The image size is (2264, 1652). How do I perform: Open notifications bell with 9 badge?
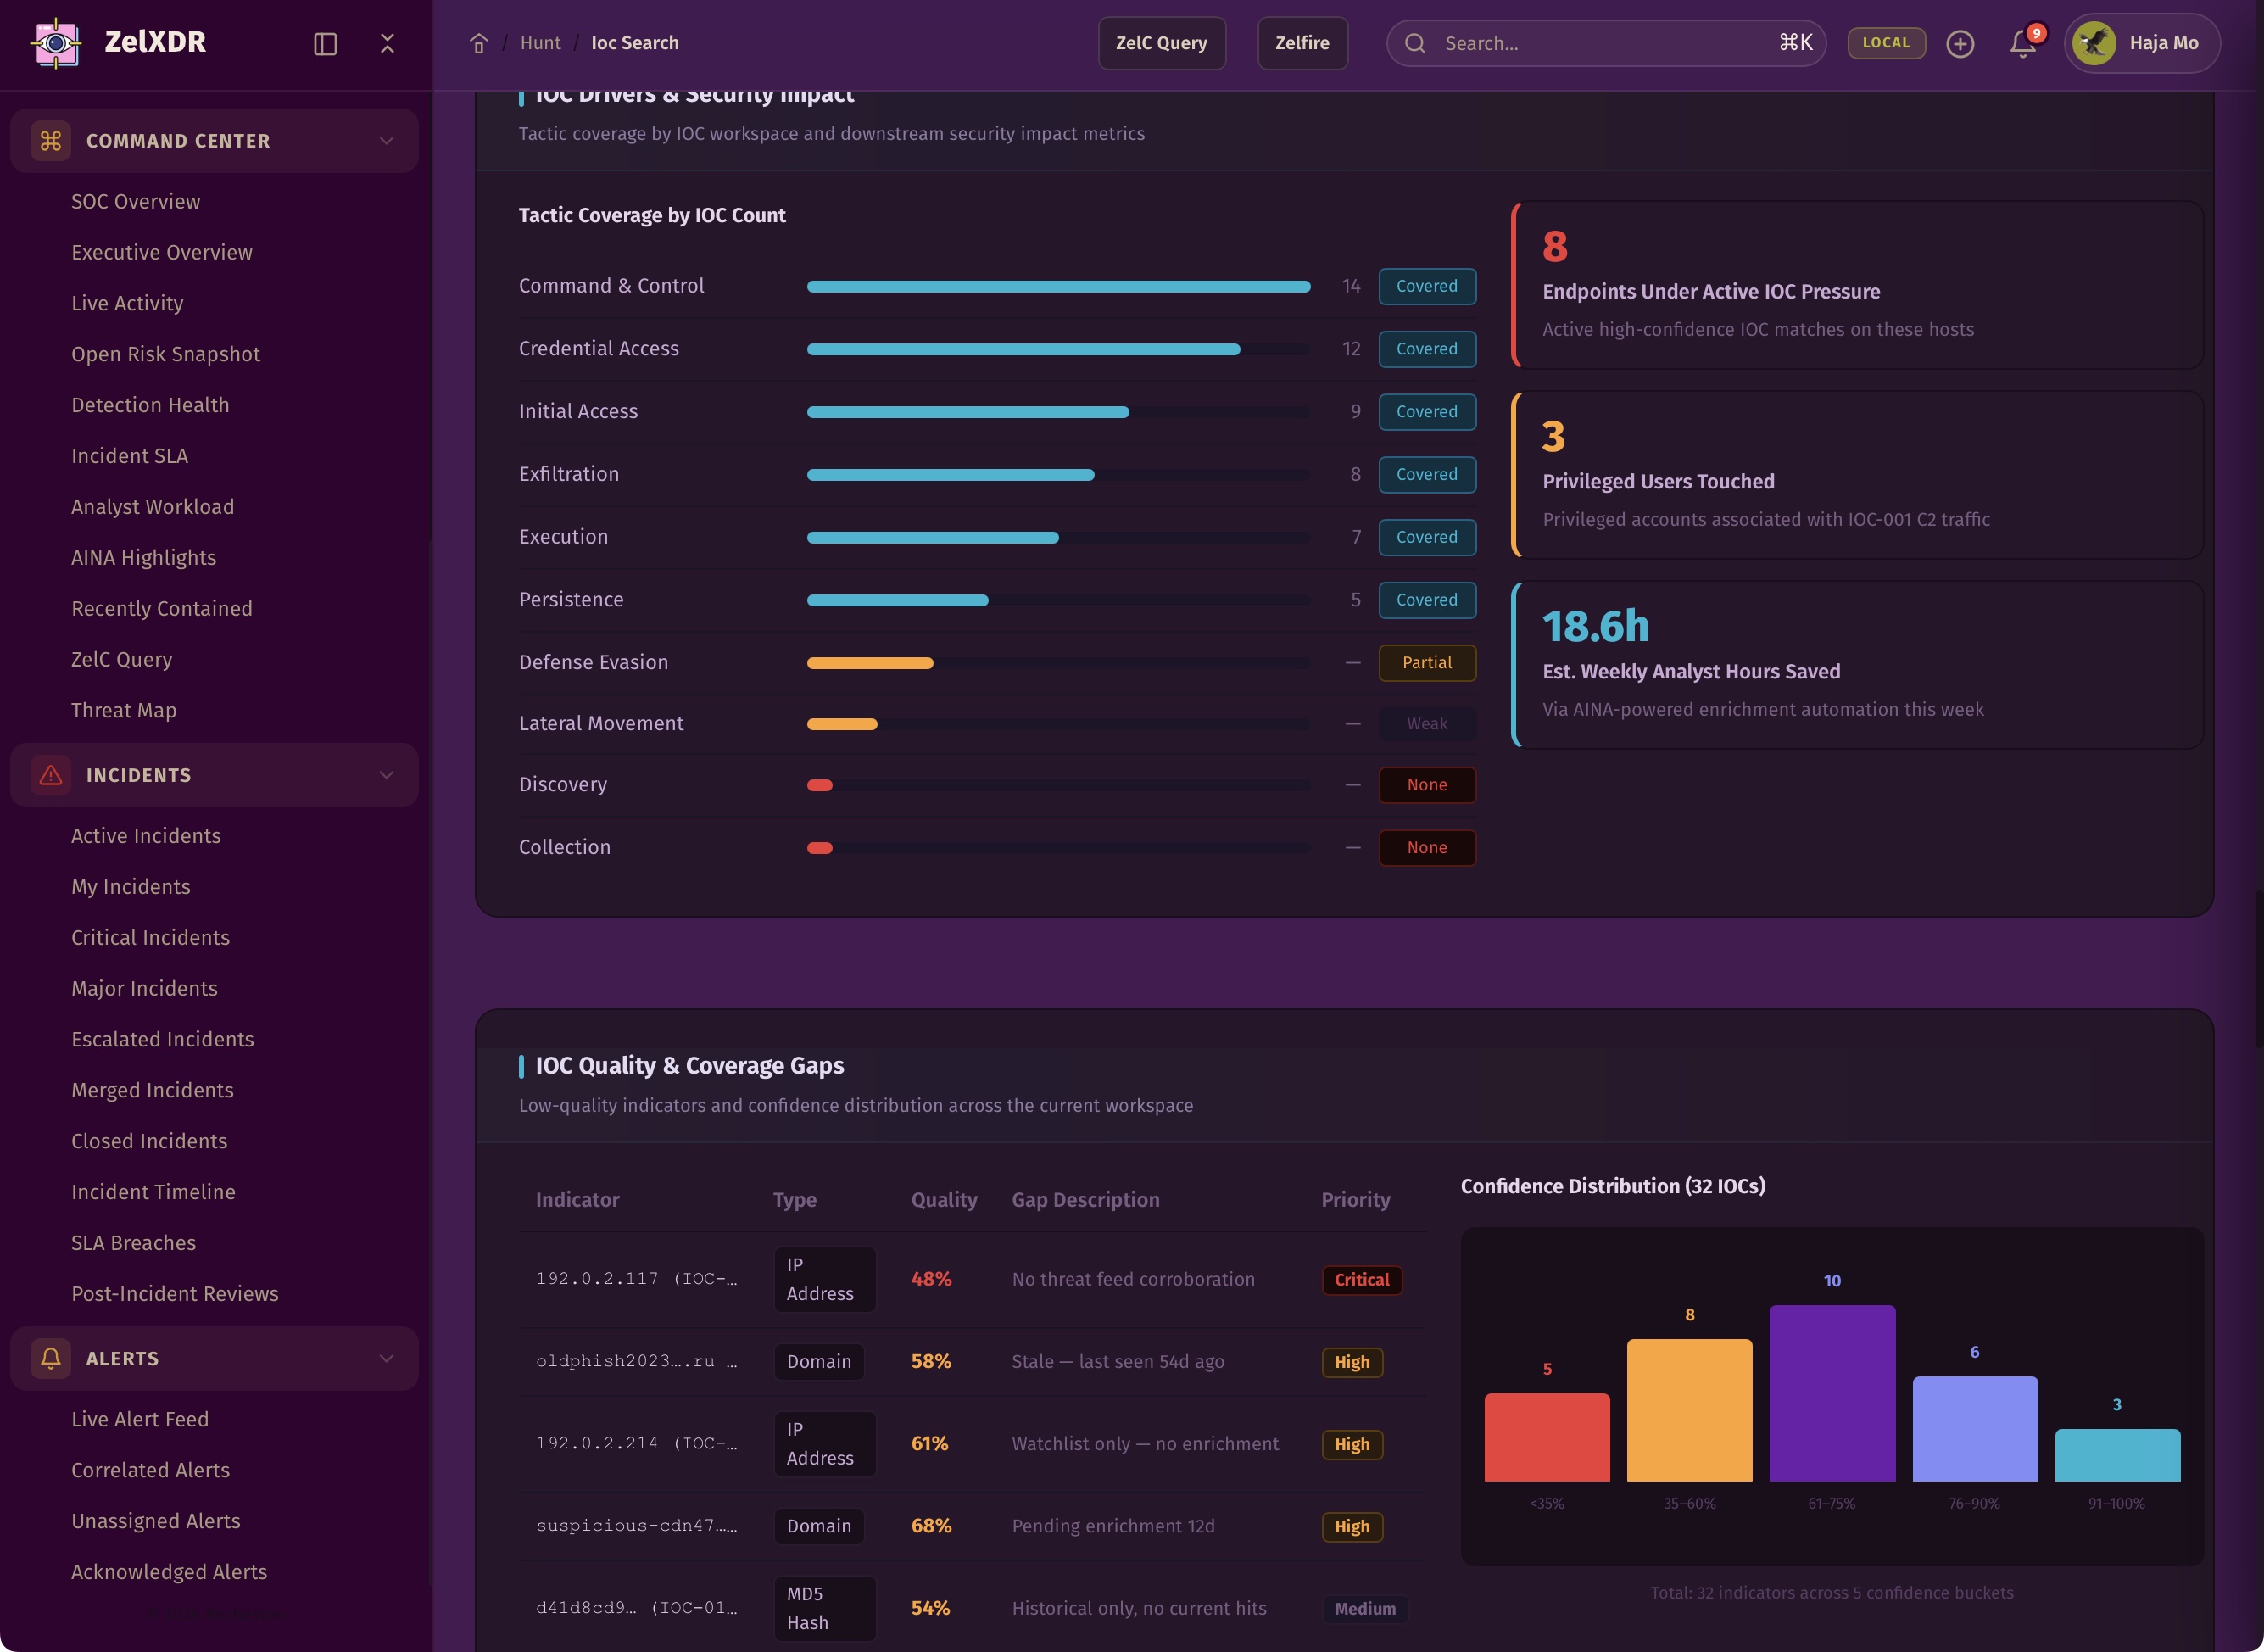click(2022, 43)
